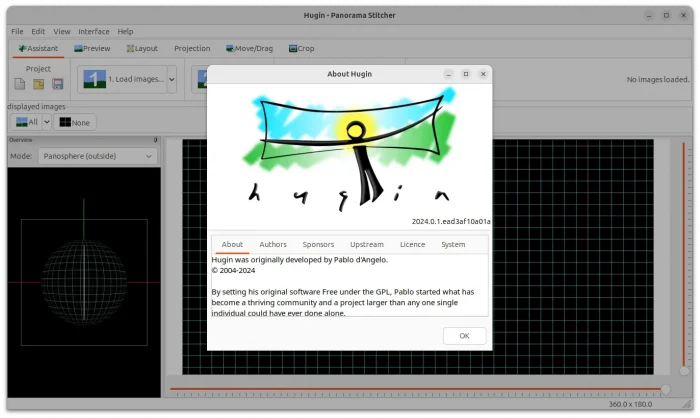Click the horizontal field of view slider handle
The image size is (700, 418).
[x=665, y=389]
